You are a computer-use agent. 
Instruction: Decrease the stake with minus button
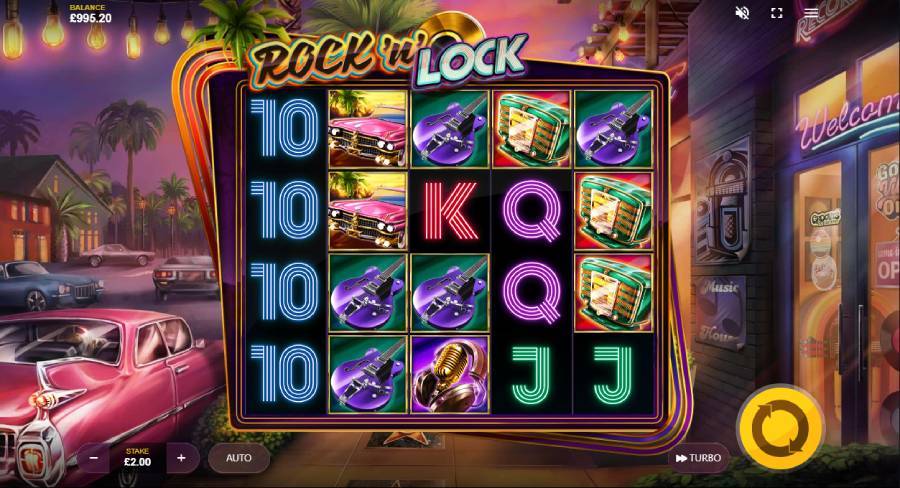[x=94, y=458]
